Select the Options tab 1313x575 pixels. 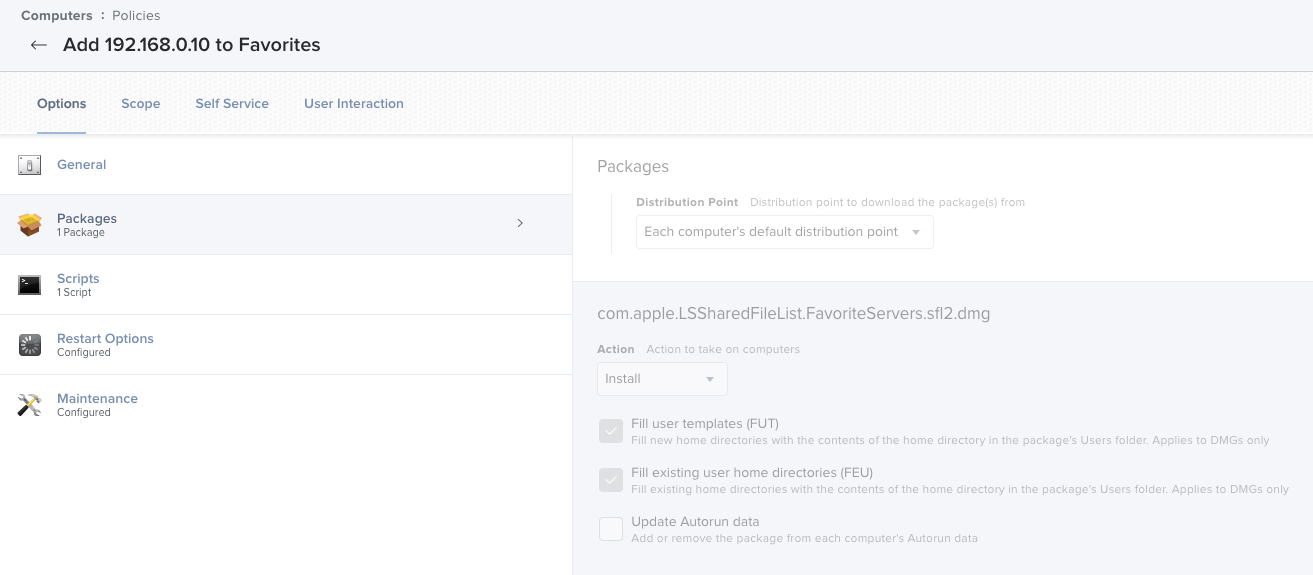(62, 103)
